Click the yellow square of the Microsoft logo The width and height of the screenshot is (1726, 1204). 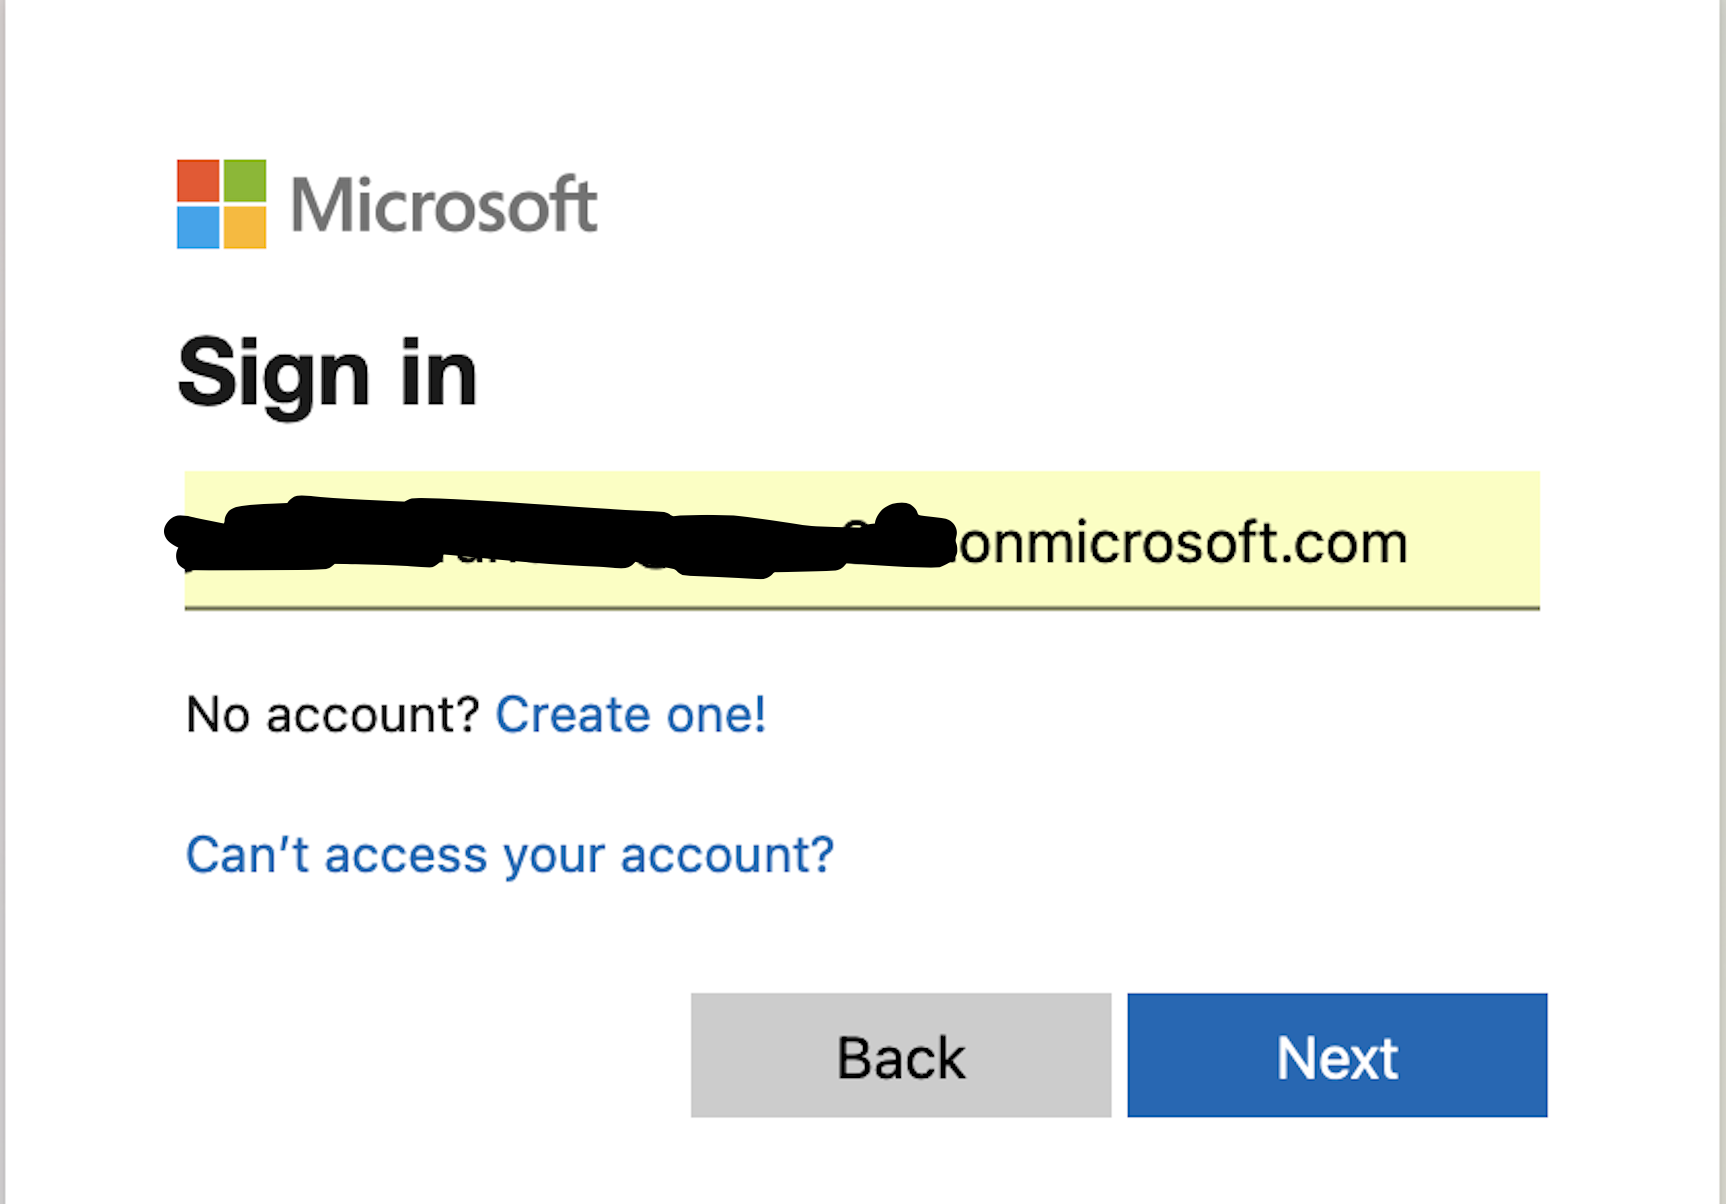(244, 227)
